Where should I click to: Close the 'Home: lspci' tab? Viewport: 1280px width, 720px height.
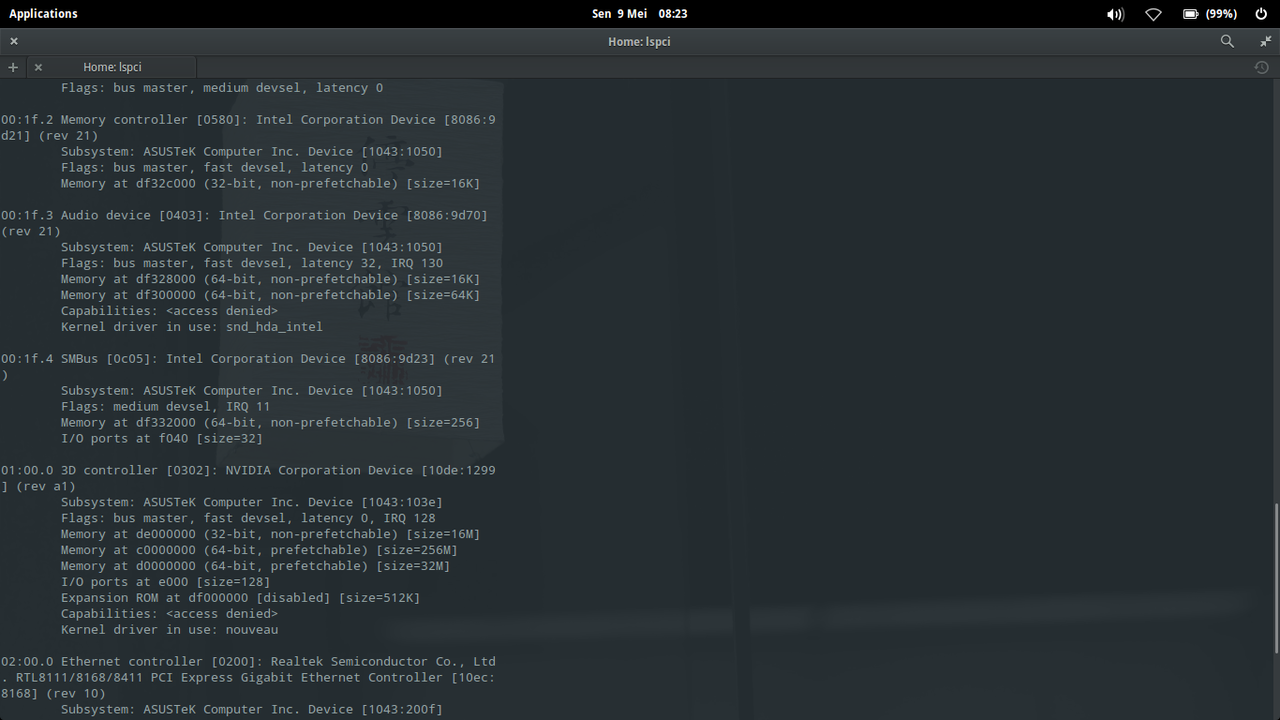coord(38,67)
